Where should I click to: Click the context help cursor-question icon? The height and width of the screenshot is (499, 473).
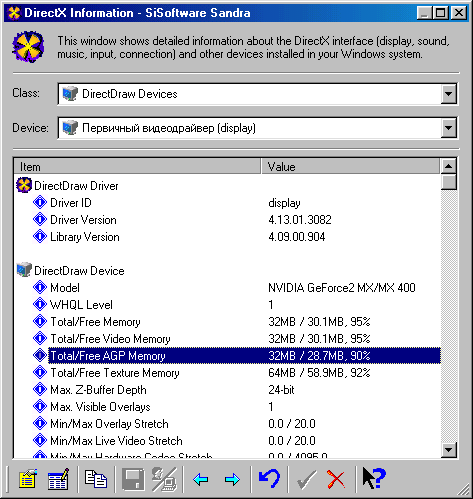[x=374, y=478]
